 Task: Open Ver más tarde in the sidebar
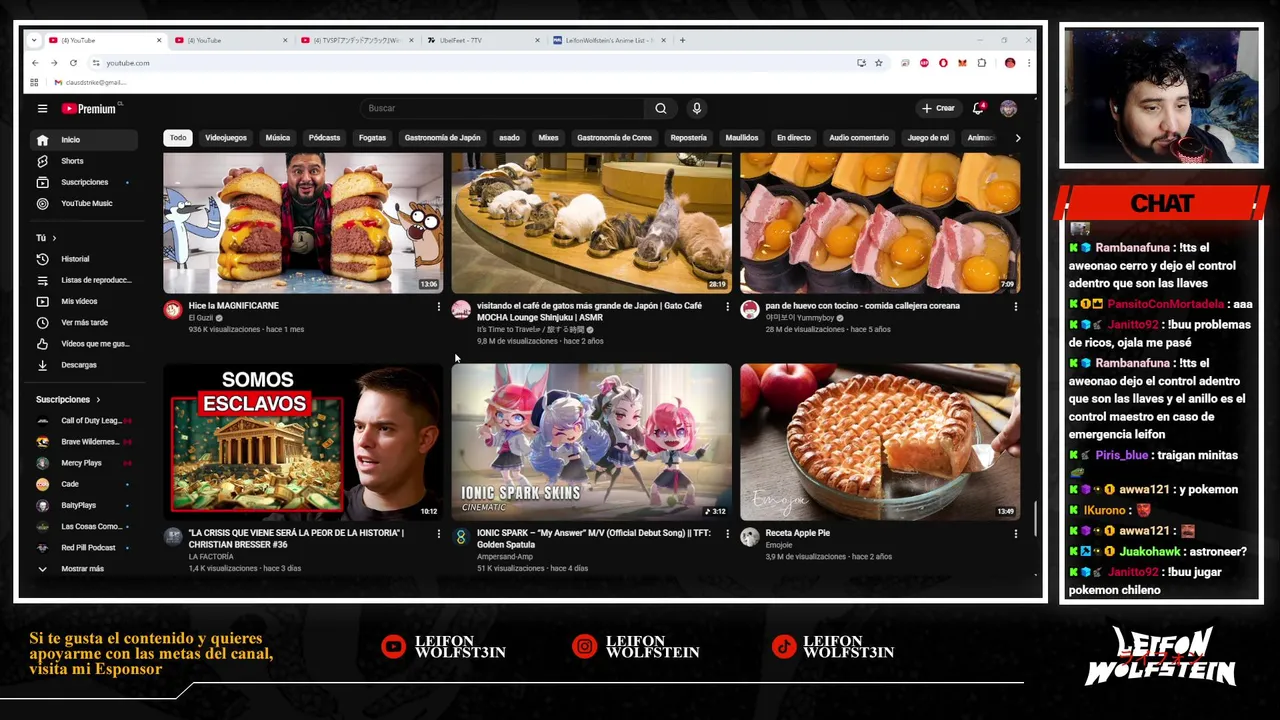(x=84, y=322)
